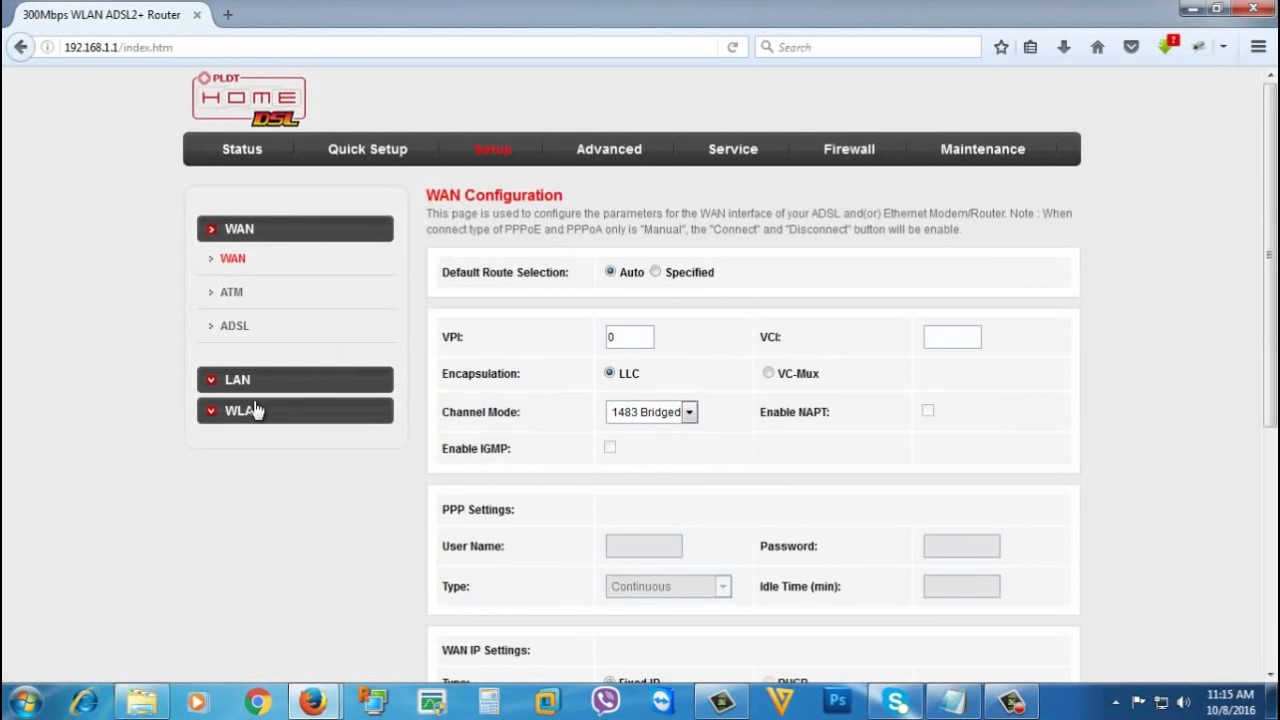Enable the NAPT checkbox
Screen dimensions: 1280x720
coord(928,410)
